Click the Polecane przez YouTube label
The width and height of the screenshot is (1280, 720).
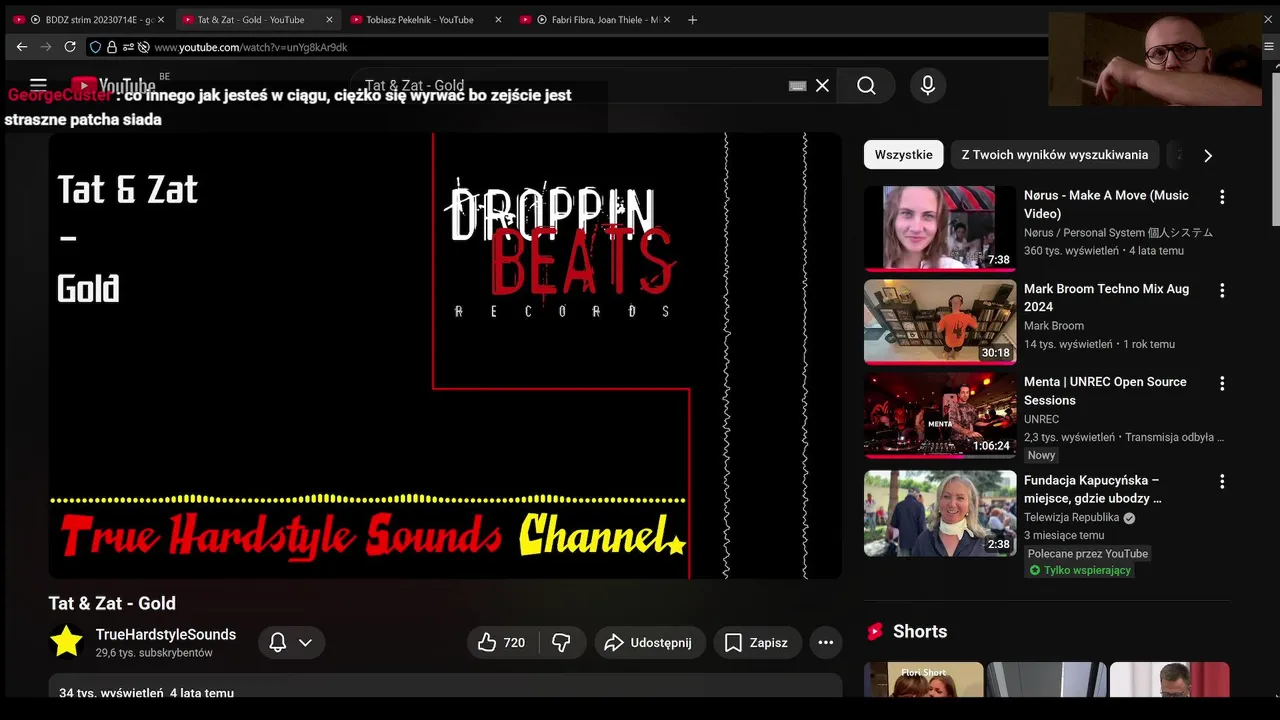[1088, 553]
